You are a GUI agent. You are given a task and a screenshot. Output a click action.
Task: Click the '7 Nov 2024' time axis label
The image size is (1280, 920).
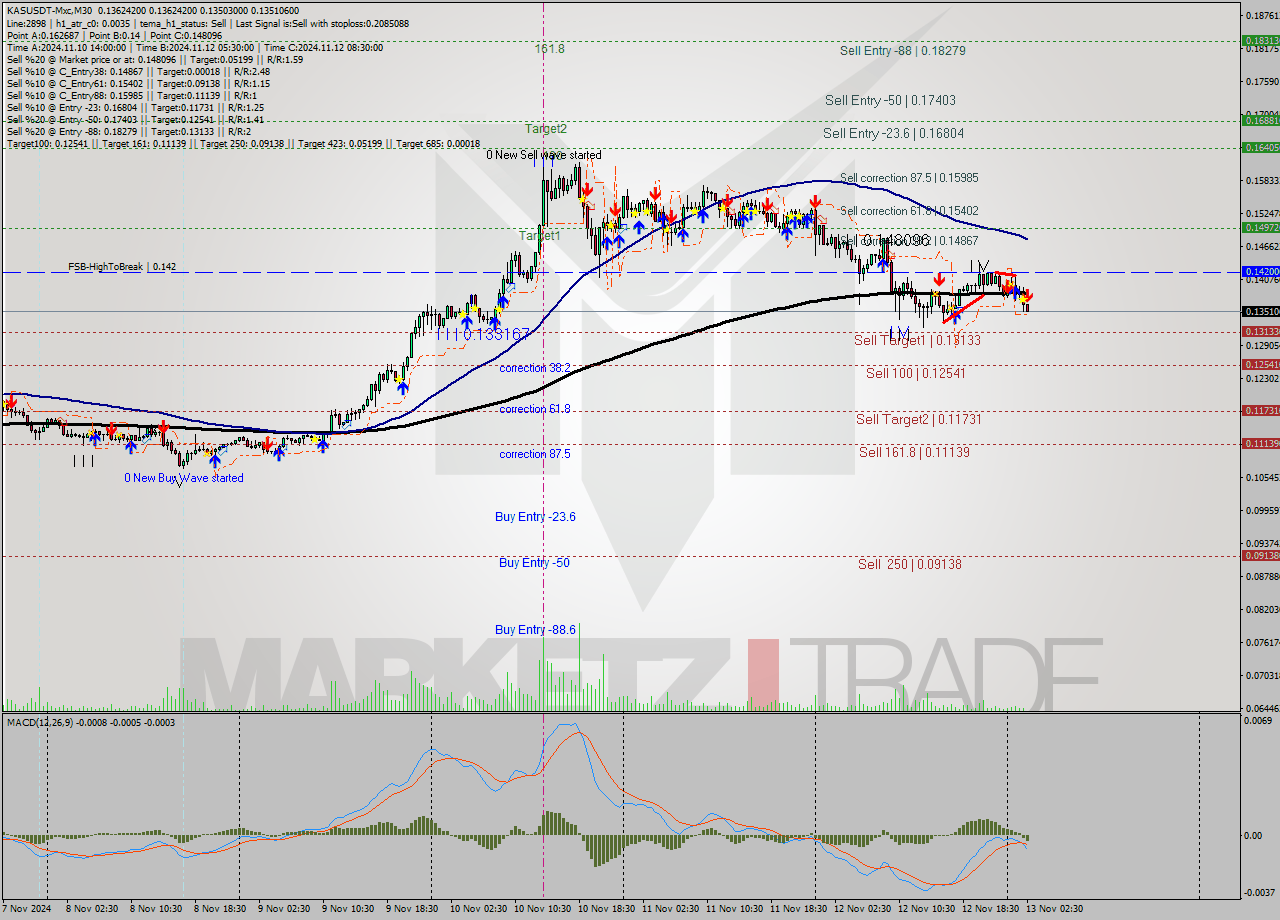tap(26, 909)
